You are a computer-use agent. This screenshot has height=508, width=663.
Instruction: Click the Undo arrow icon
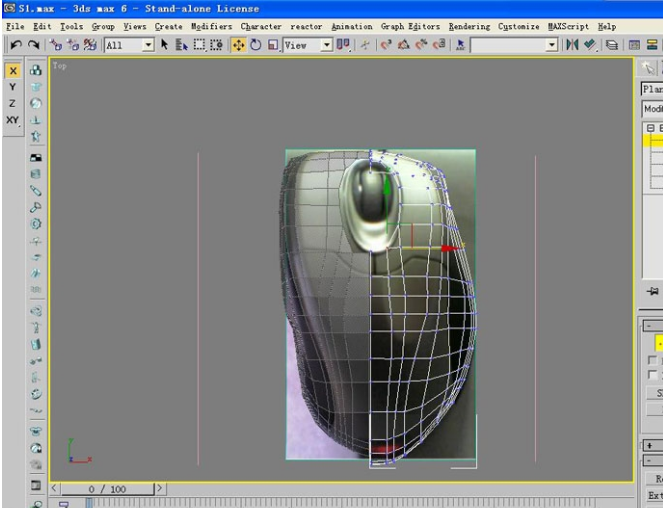(x=15, y=45)
